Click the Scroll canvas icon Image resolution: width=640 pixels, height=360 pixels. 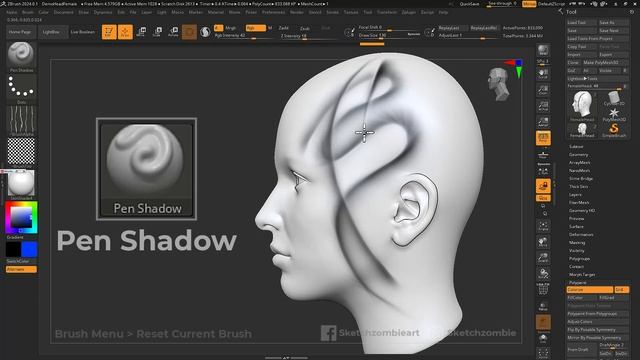(543, 73)
